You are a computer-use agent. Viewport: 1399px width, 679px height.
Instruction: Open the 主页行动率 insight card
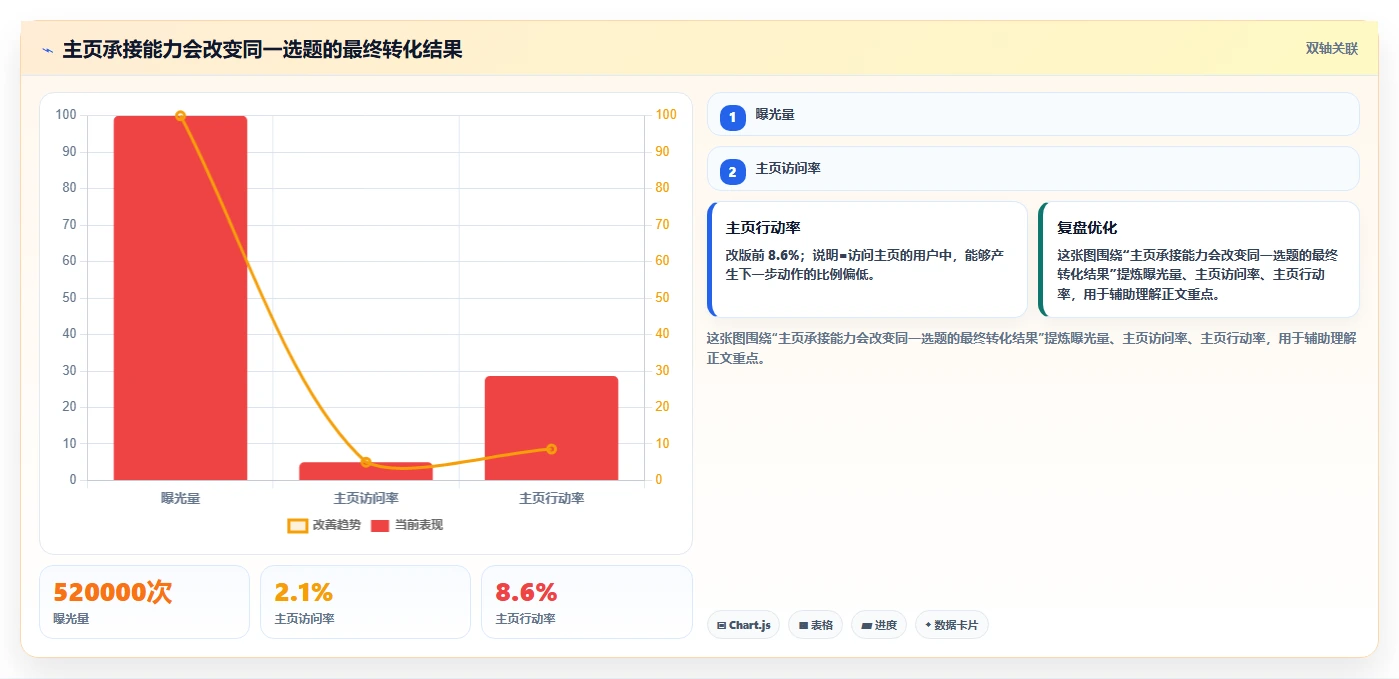point(867,260)
